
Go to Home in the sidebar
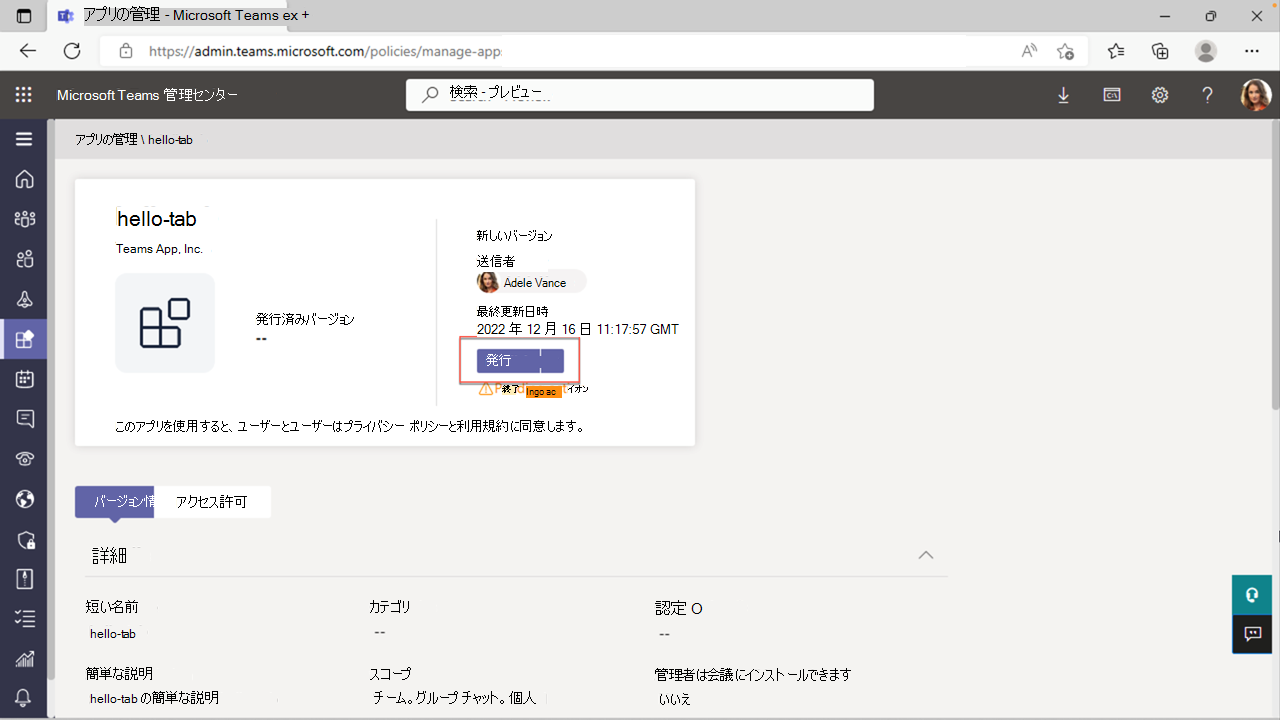point(25,179)
